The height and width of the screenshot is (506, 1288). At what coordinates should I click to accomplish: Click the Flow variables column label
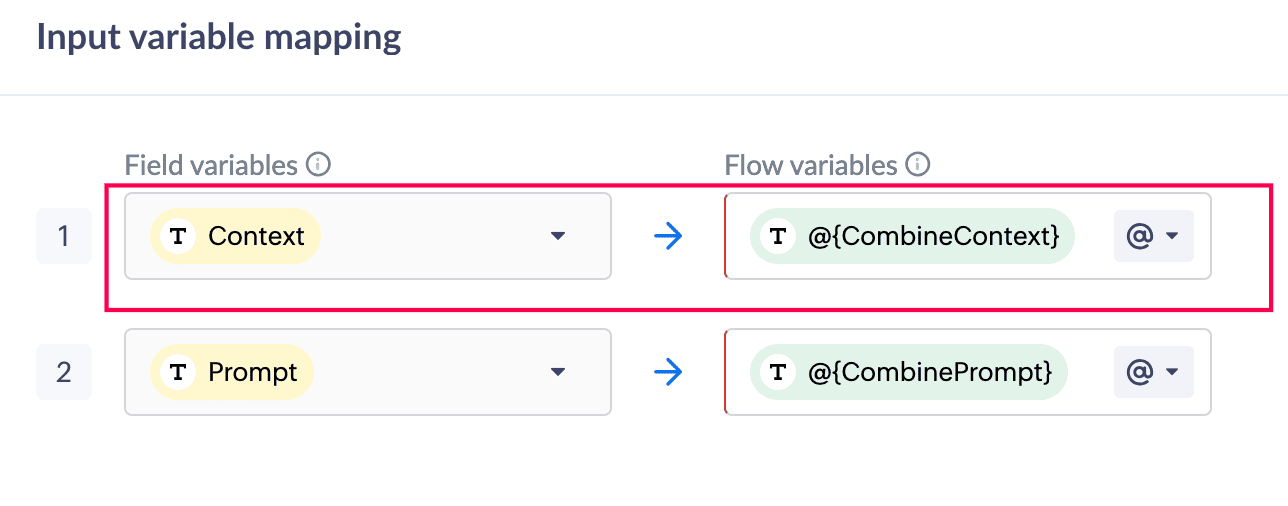(x=811, y=165)
